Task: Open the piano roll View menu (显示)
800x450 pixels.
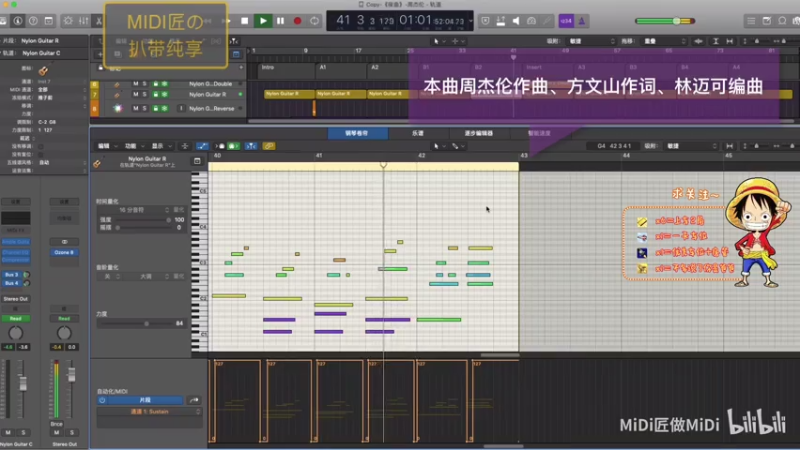Action: [160, 146]
